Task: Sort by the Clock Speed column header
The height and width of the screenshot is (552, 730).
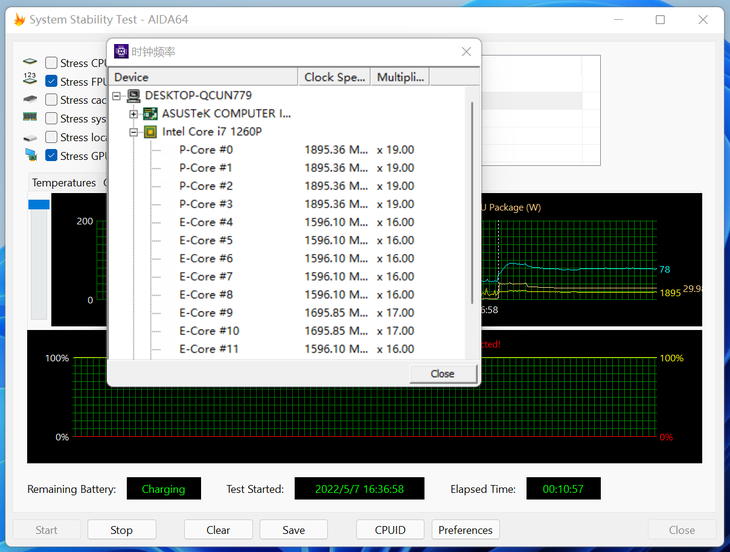Action: 334,77
